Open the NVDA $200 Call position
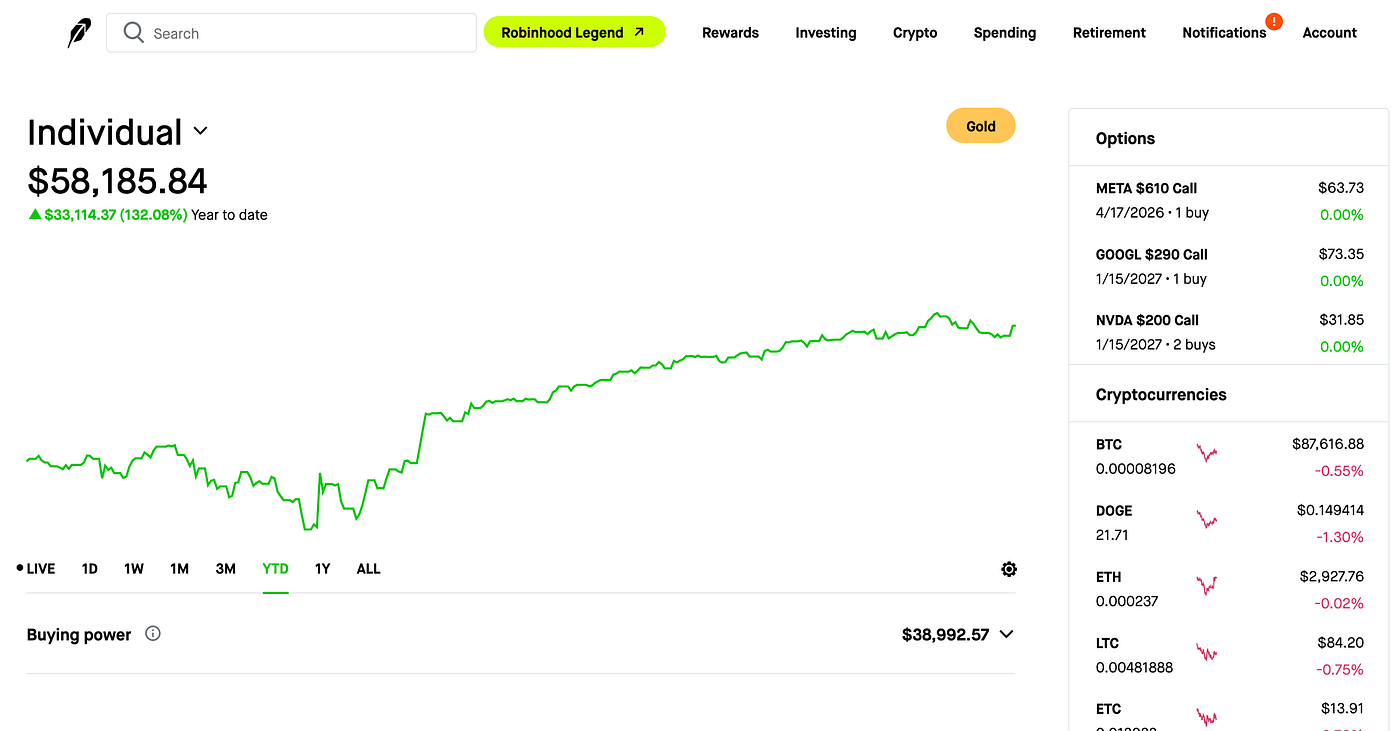 (x=1229, y=332)
